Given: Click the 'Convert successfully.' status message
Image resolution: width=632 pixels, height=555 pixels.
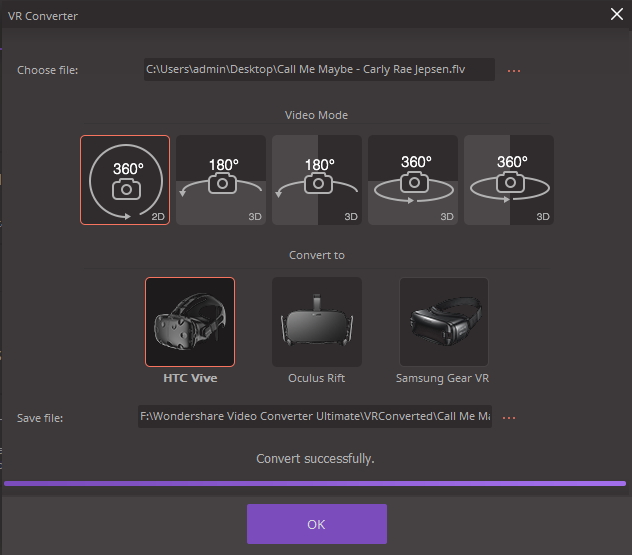Looking at the screenshot, I should (315, 459).
